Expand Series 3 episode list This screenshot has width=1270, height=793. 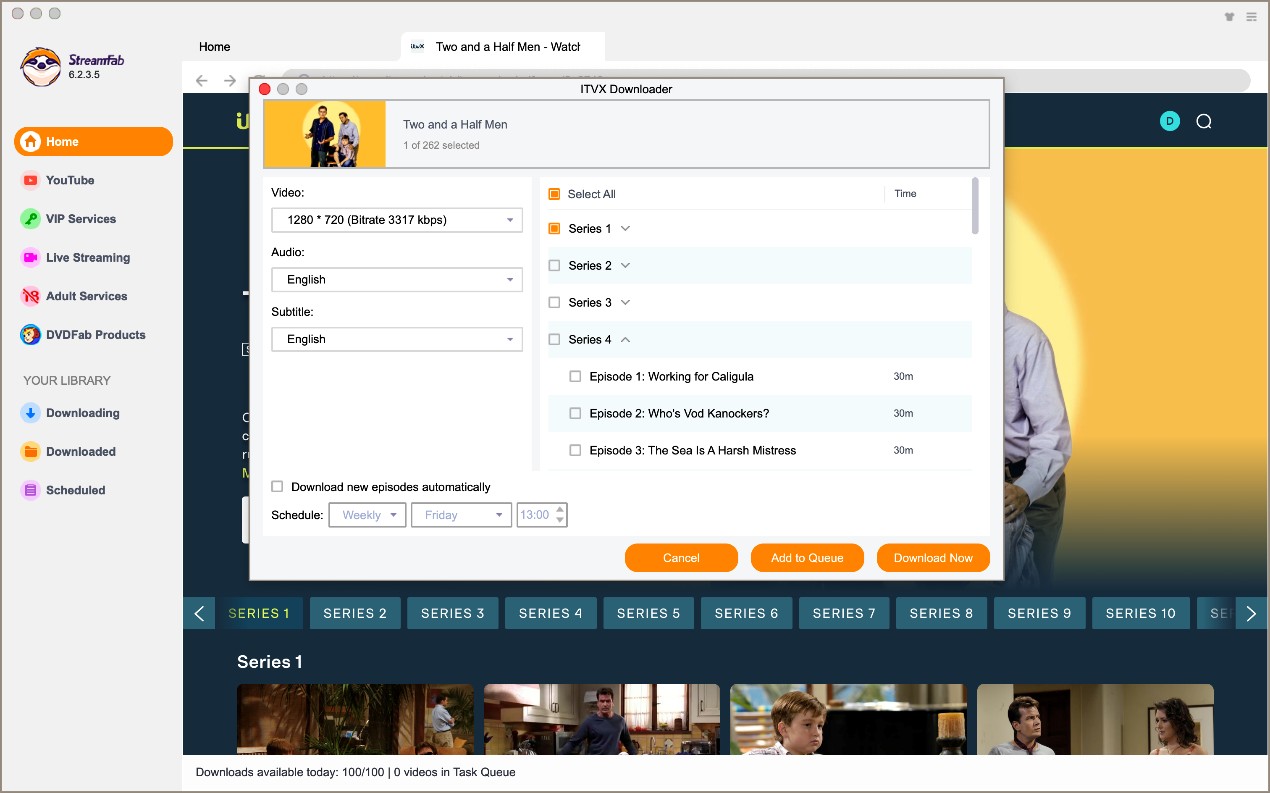[626, 303]
